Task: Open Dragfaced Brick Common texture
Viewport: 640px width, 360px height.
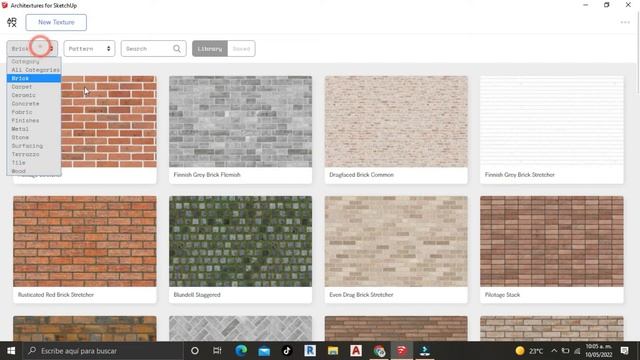Action: [396, 129]
